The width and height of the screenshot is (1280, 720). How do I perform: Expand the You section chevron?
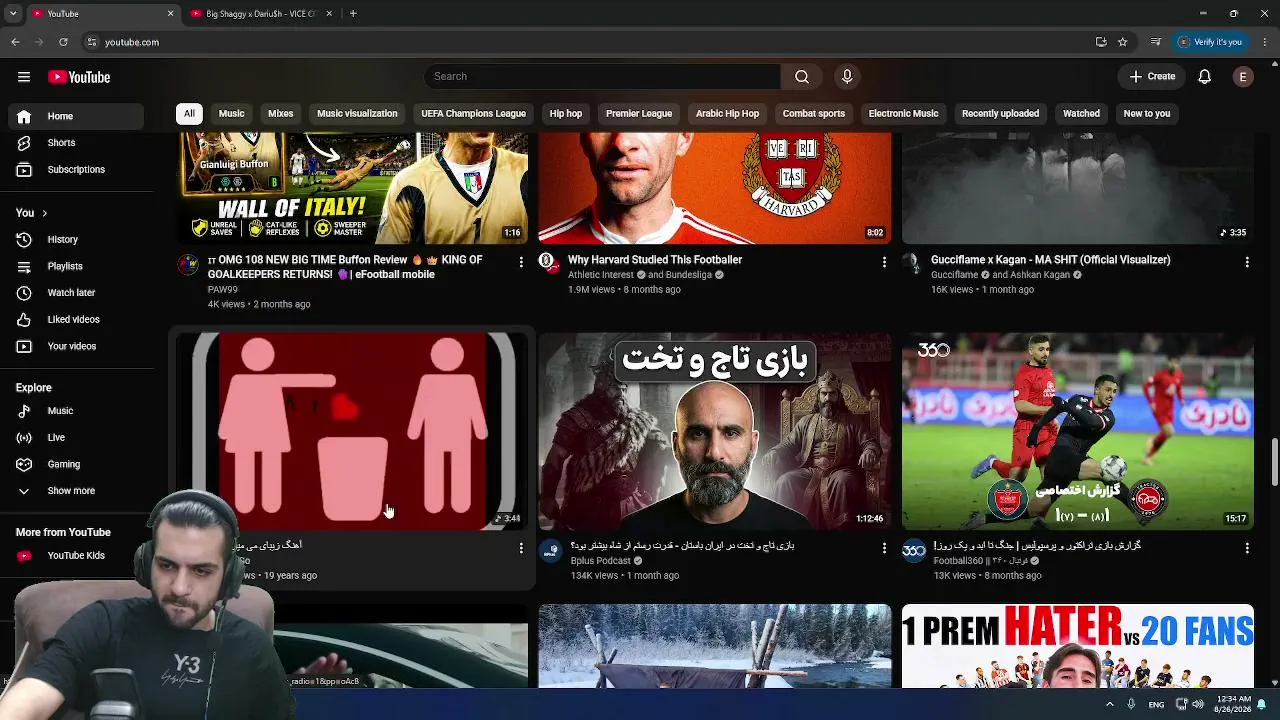click(x=44, y=213)
